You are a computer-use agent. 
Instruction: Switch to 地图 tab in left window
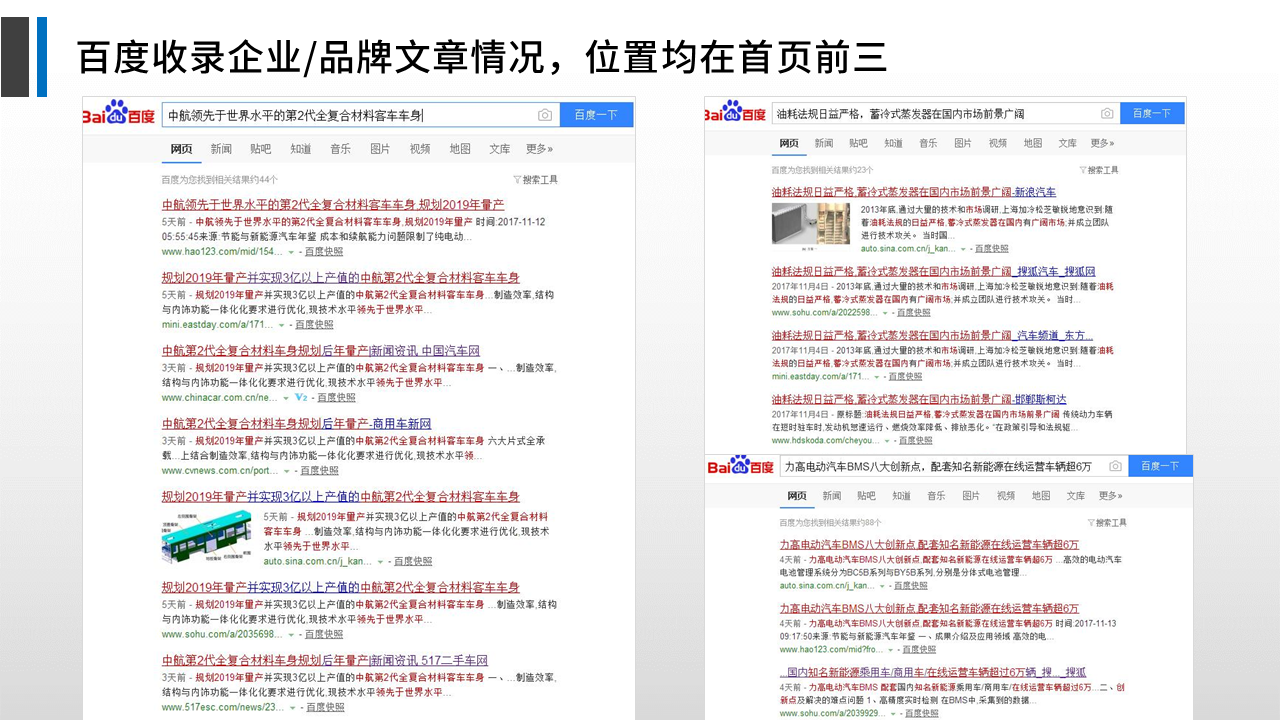coord(460,149)
